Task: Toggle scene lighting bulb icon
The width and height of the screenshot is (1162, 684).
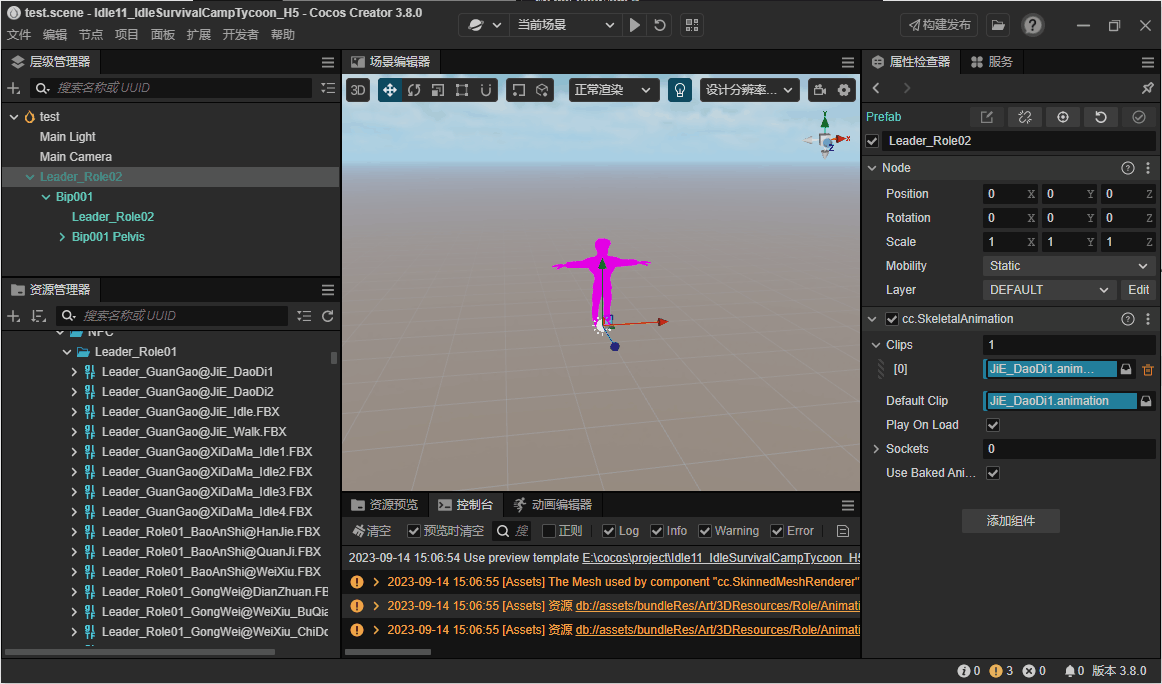Action: [x=680, y=90]
